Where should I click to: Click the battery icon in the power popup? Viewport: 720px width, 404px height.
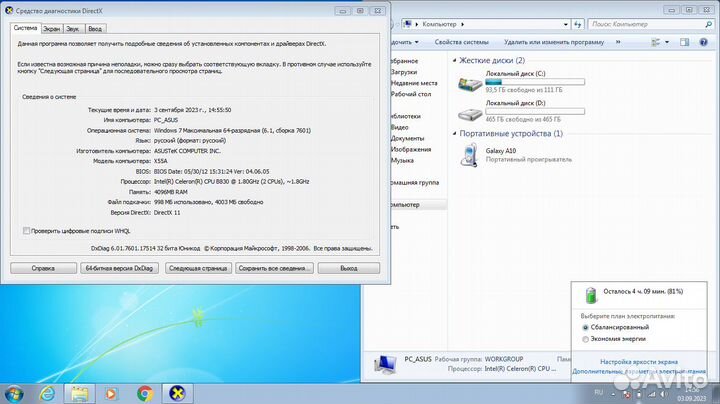(x=591, y=295)
